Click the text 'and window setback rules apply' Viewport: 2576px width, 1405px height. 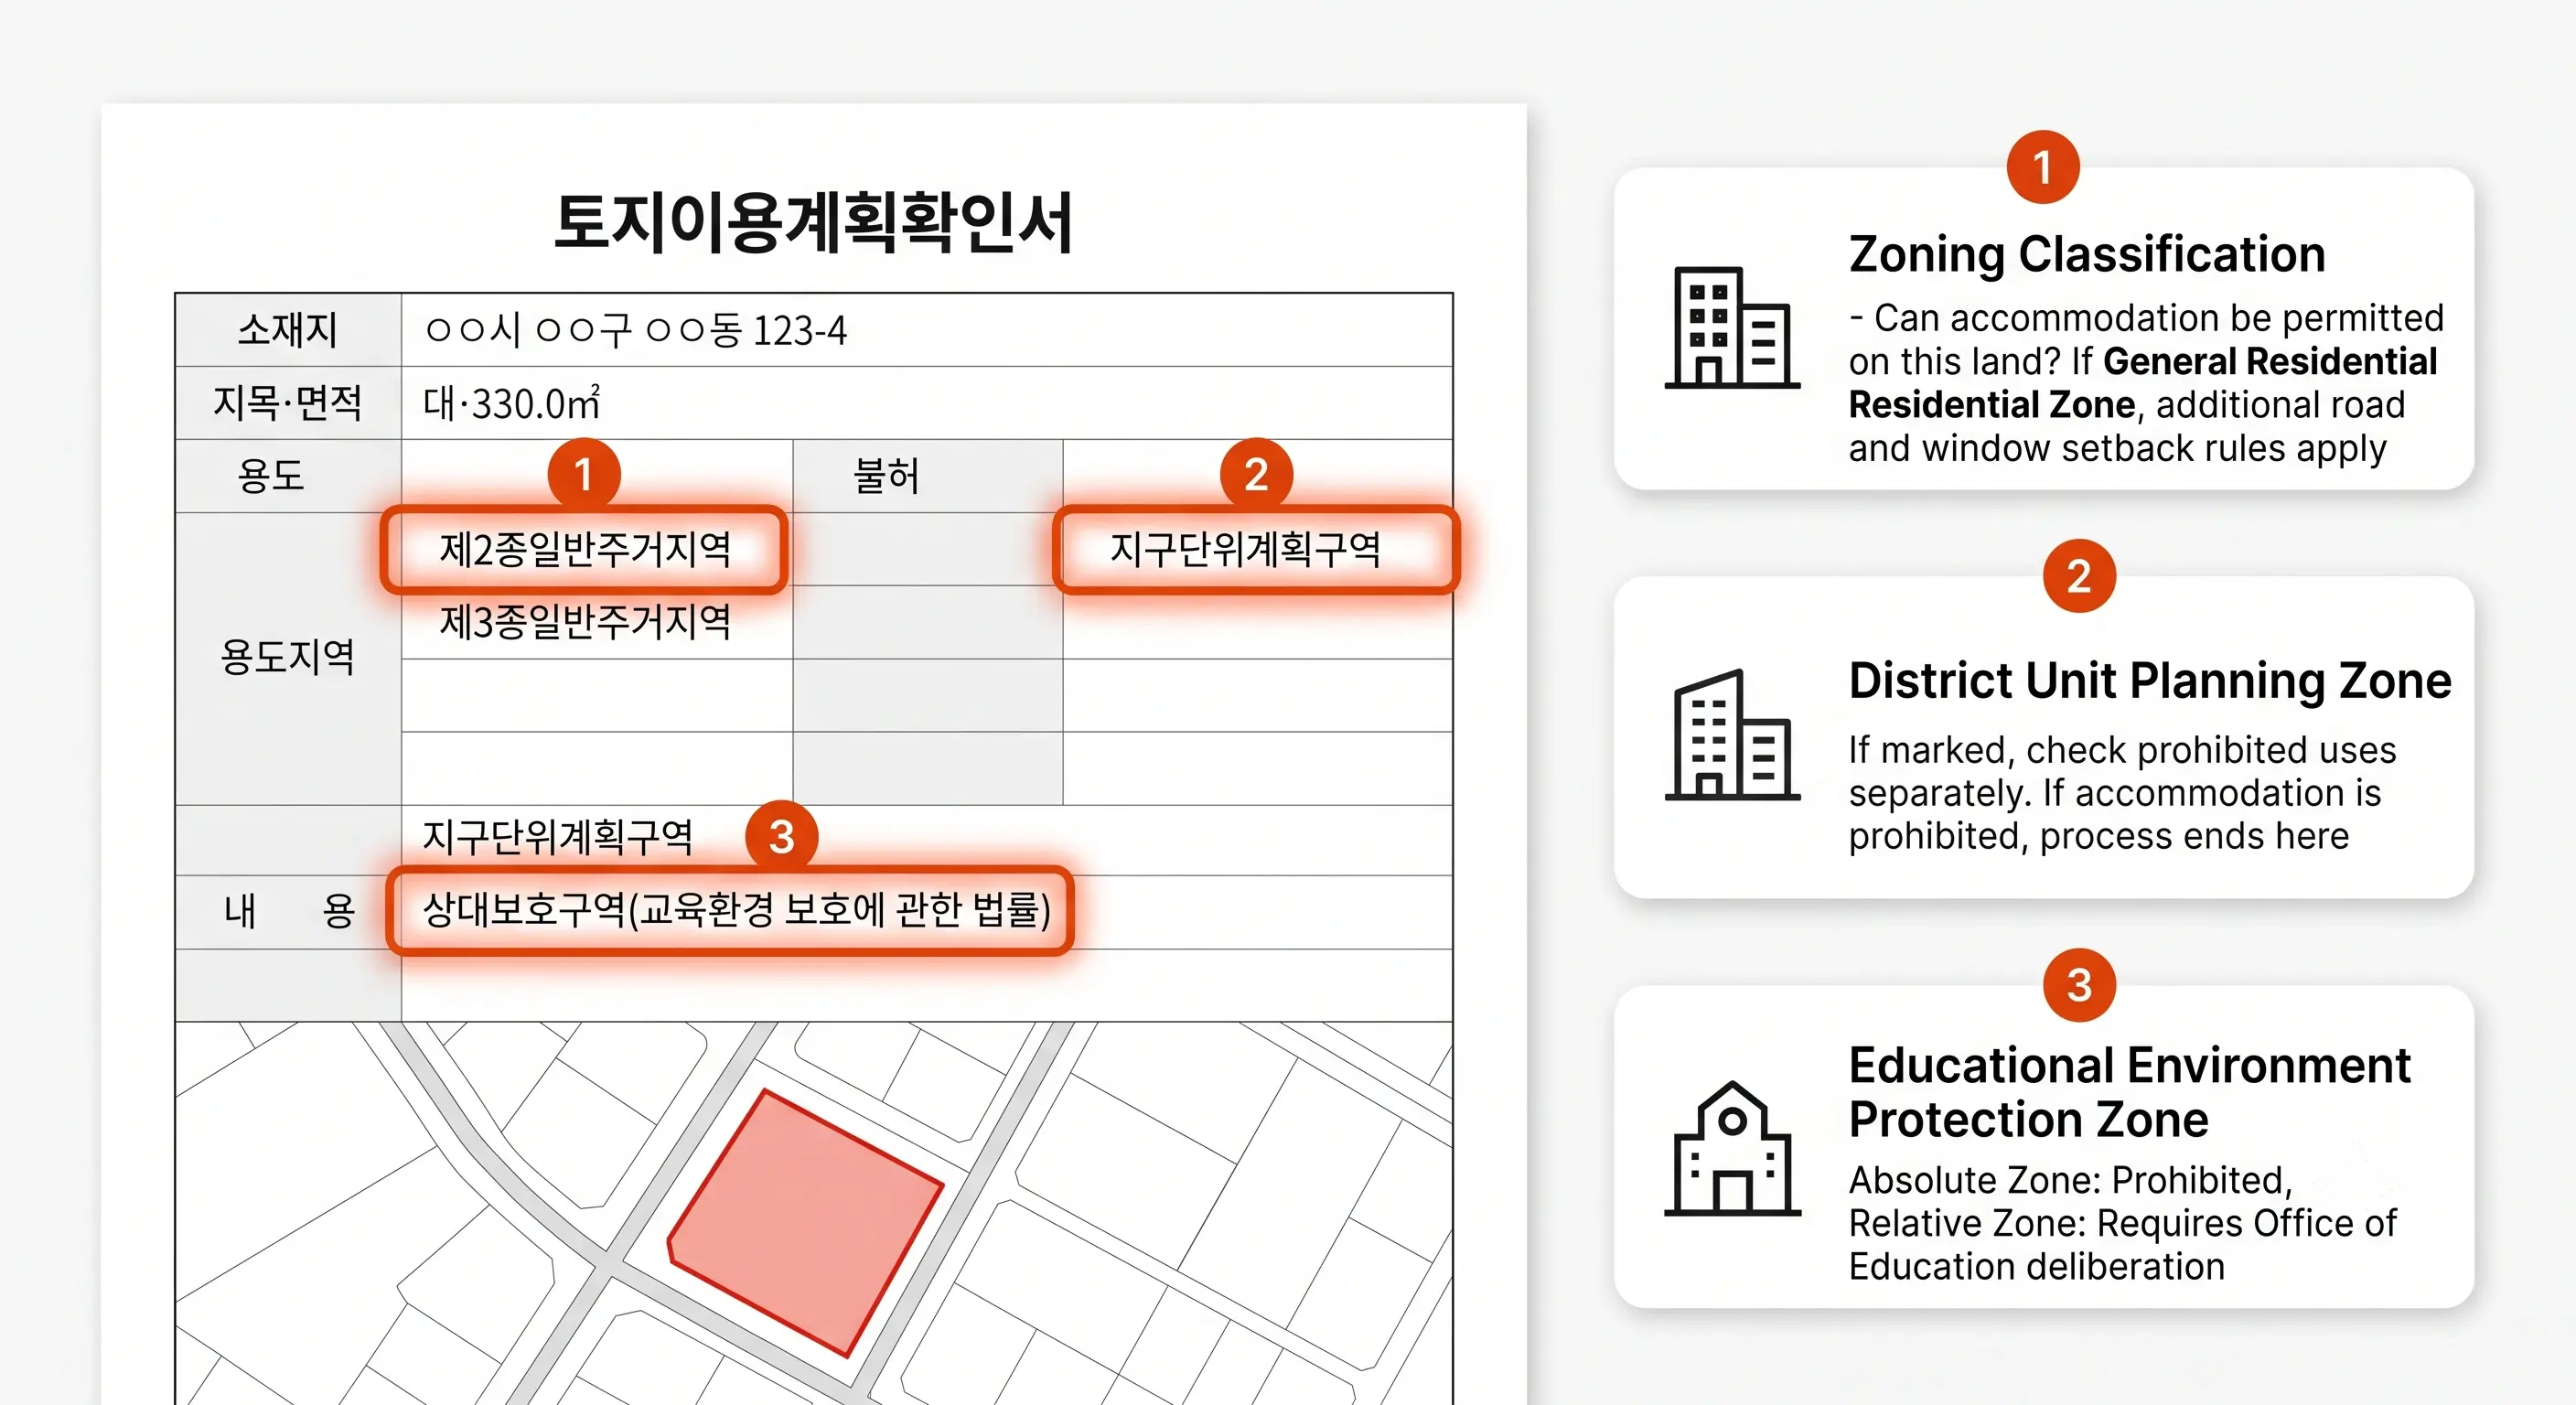point(2117,448)
